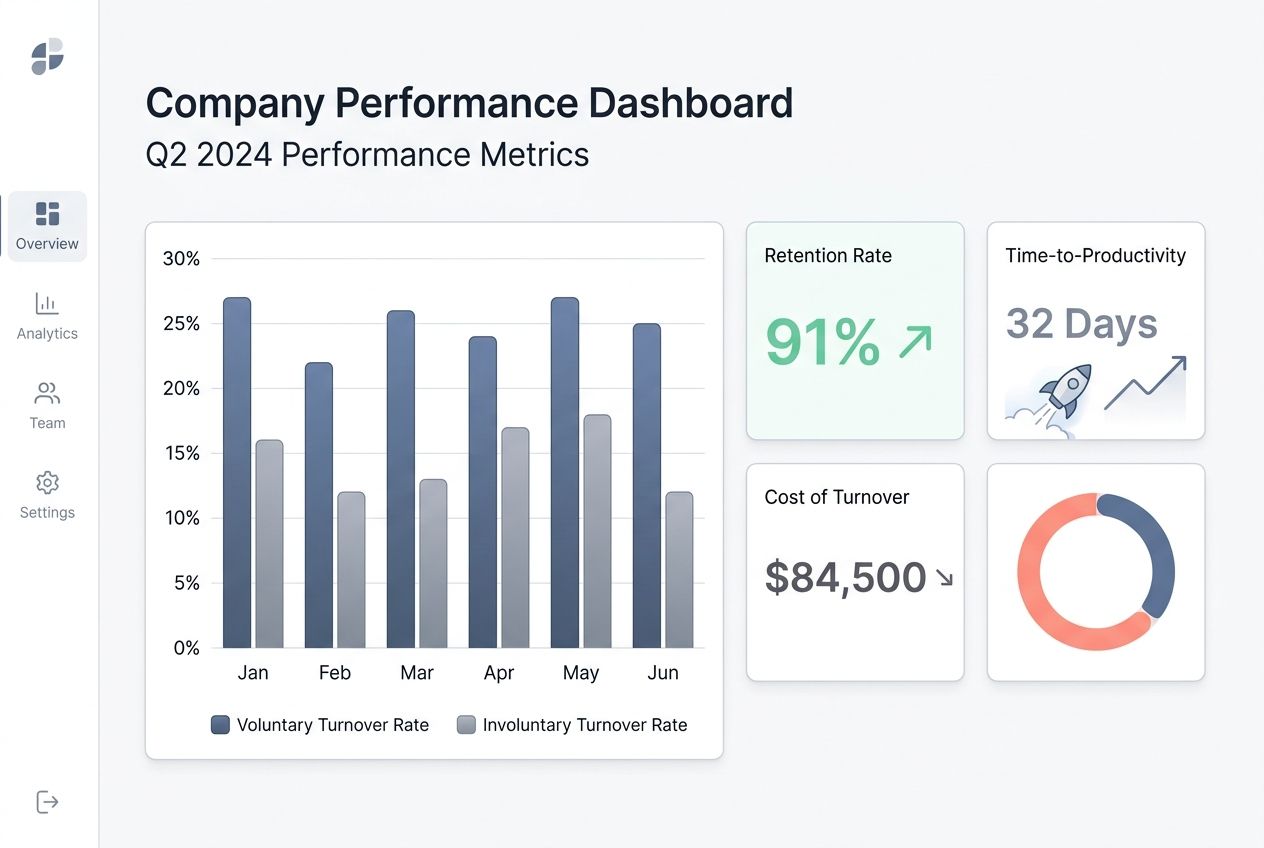Expand the Cost of Turnover card
This screenshot has width=1264, height=848.
point(854,571)
